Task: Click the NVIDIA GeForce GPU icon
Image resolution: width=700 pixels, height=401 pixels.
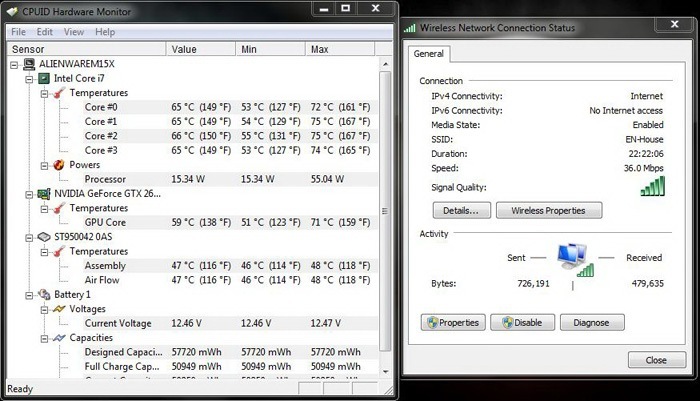Action: 44,194
